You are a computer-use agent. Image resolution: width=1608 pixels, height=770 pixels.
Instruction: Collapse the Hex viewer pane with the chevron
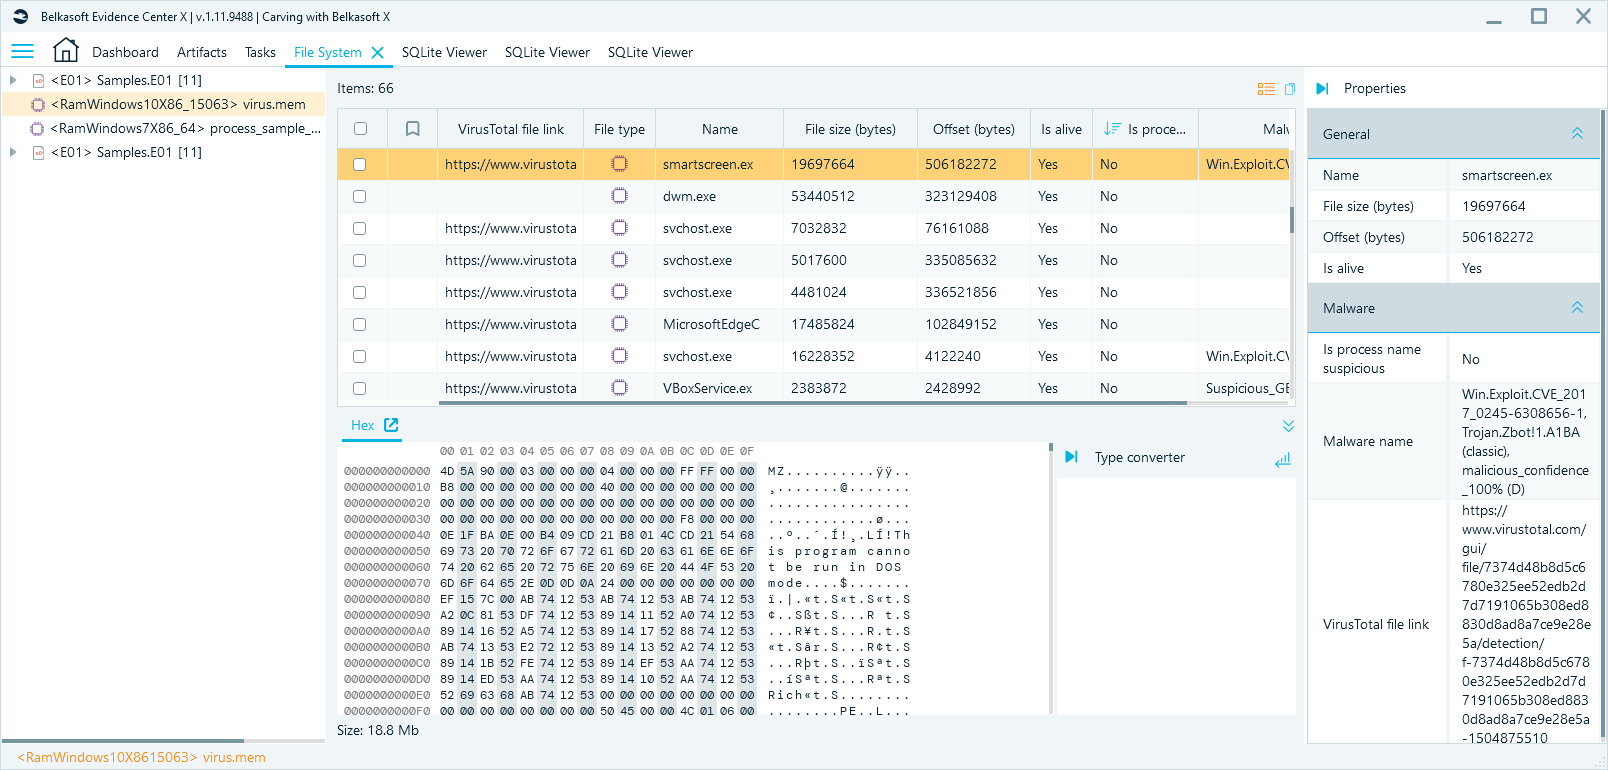1288,426
